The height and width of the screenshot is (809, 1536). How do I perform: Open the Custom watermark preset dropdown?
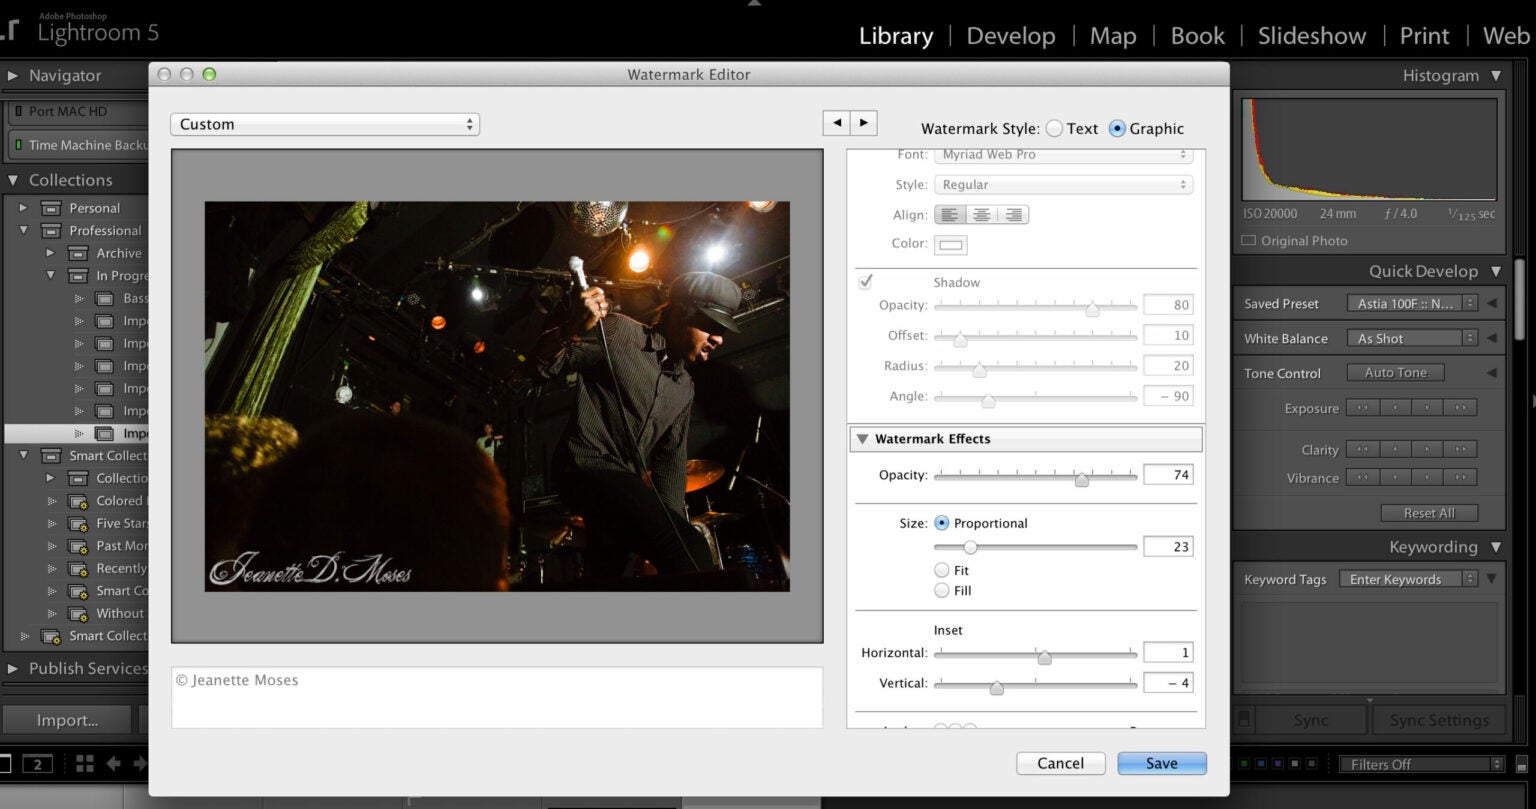pos(325,124)
